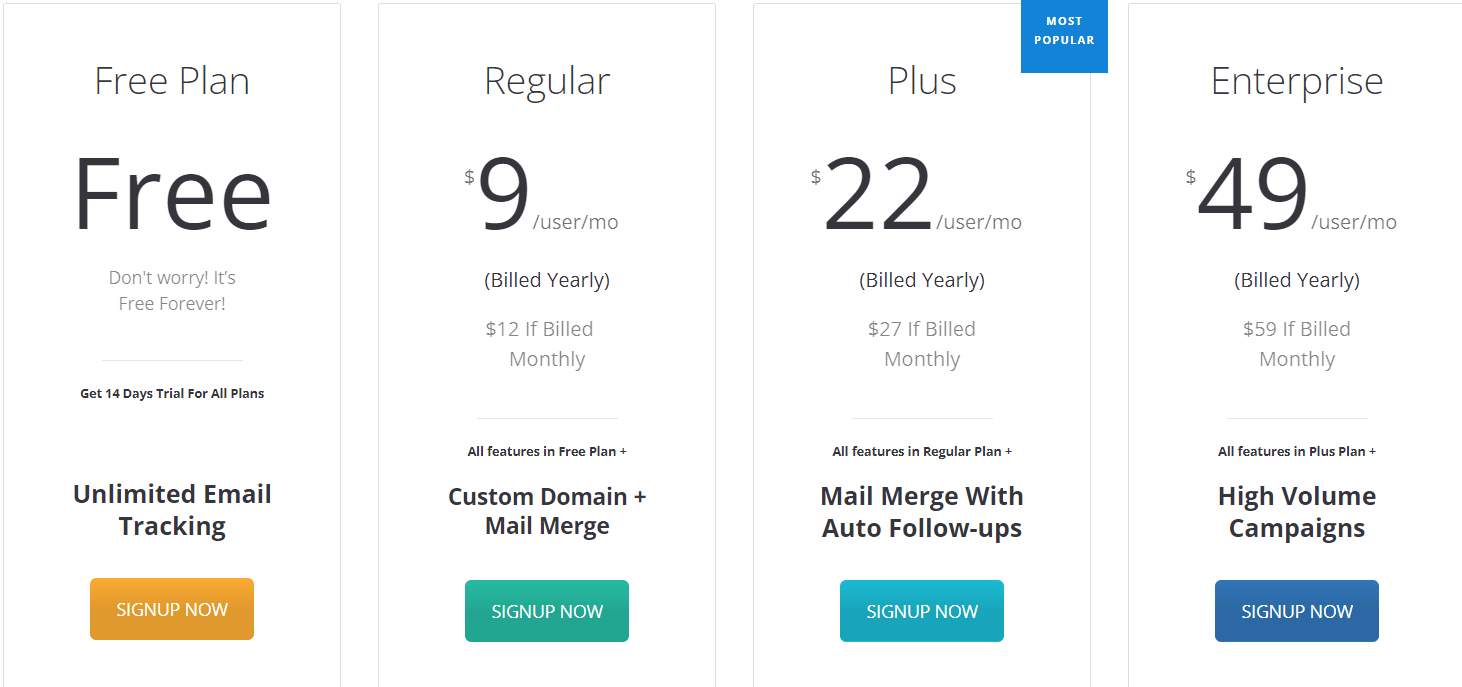Click "Get 14 Days Trial For All Plans"
The image size is (1462, 687).
pos(172,394)
